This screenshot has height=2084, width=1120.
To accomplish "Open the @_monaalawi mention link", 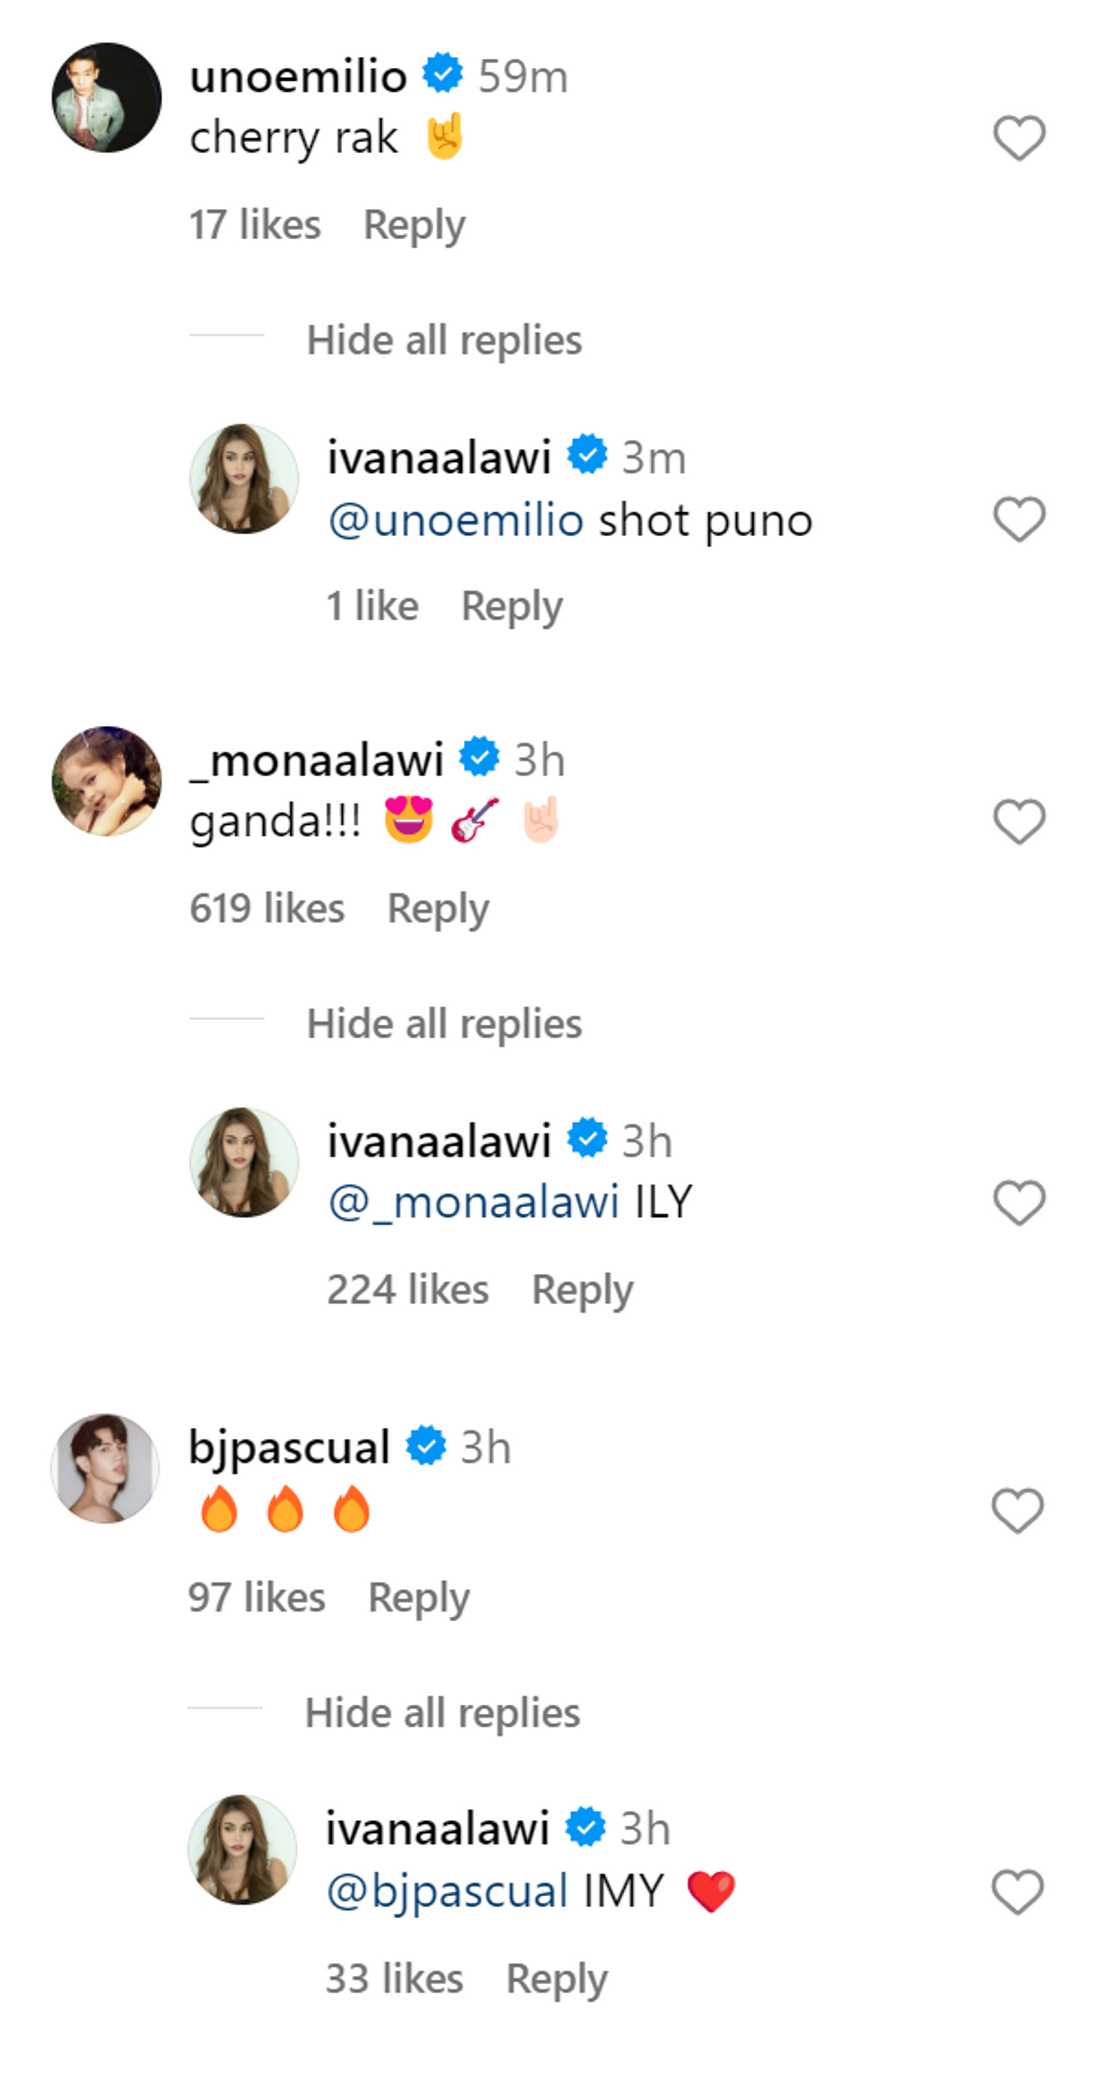I will click(473, 1203).
